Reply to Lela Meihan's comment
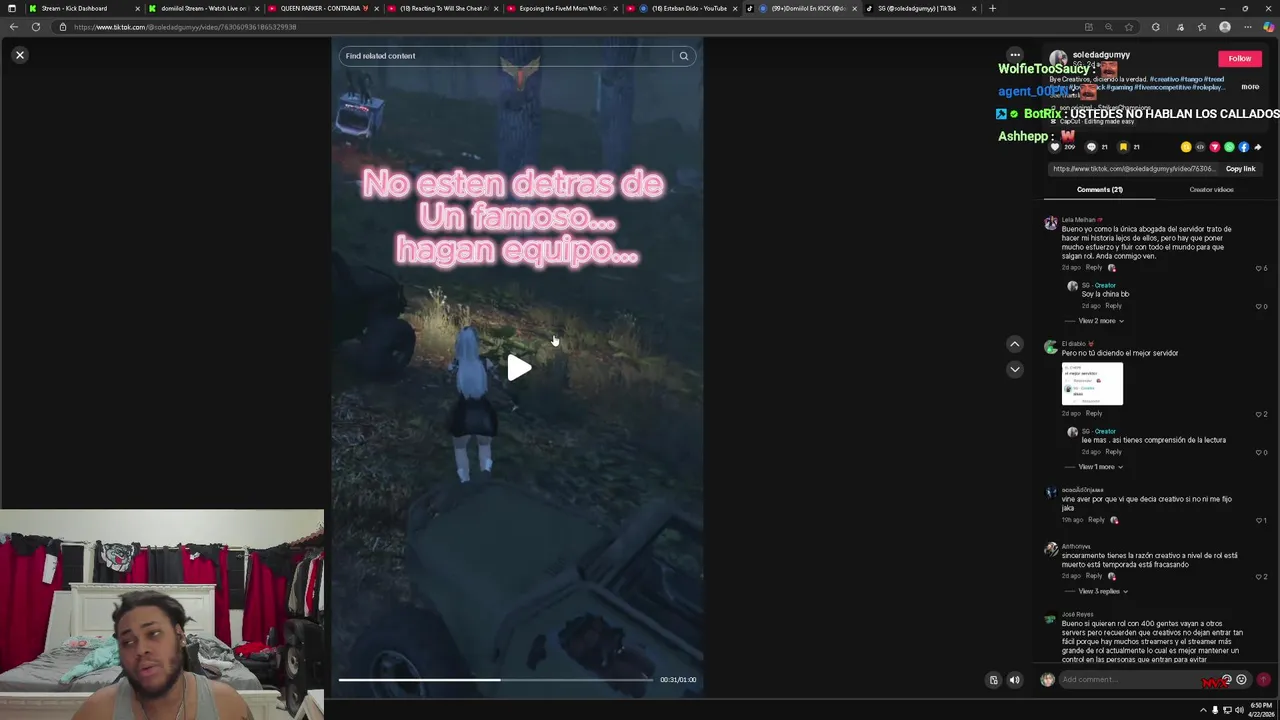Screen dimensions: 1280x720 pos(1094,268)
